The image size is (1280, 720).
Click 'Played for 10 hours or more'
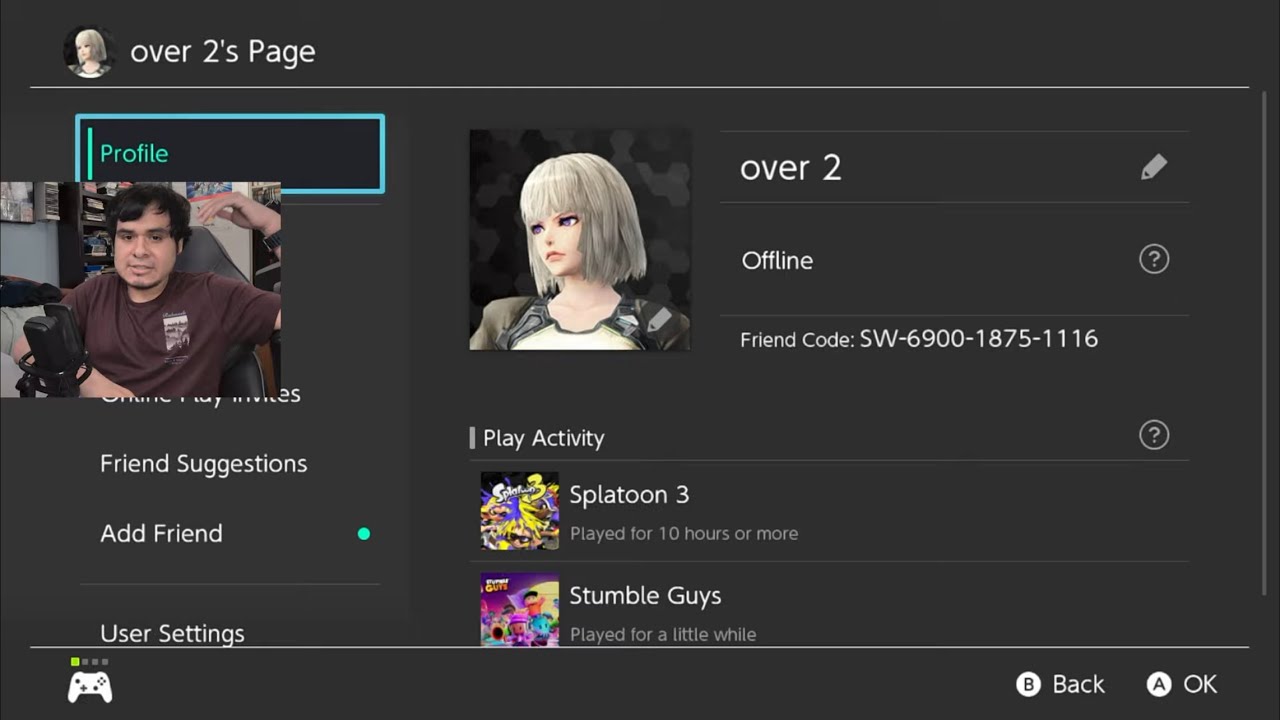click(x=684, y=534)
